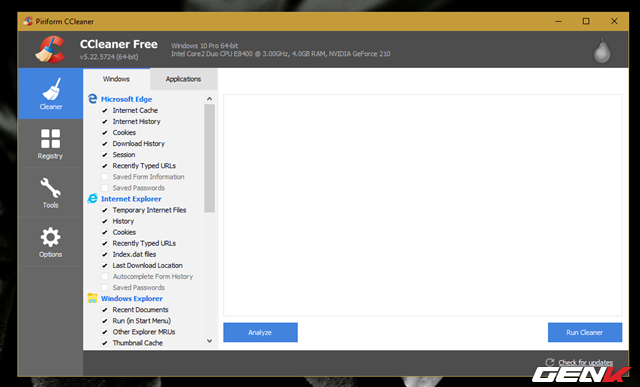640x387 pixels.
Task: Uncheck Internet Cache under Microsoft Edge
Action: point(105,110)
